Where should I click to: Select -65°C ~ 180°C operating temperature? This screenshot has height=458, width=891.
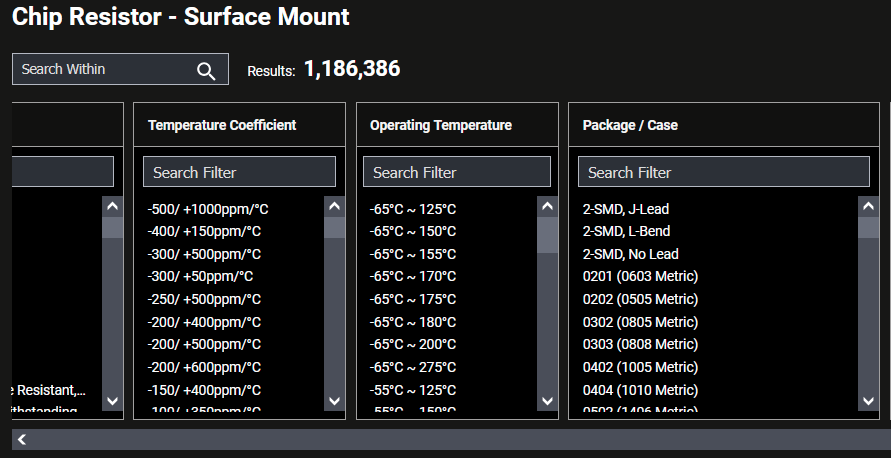pos(413,322)
